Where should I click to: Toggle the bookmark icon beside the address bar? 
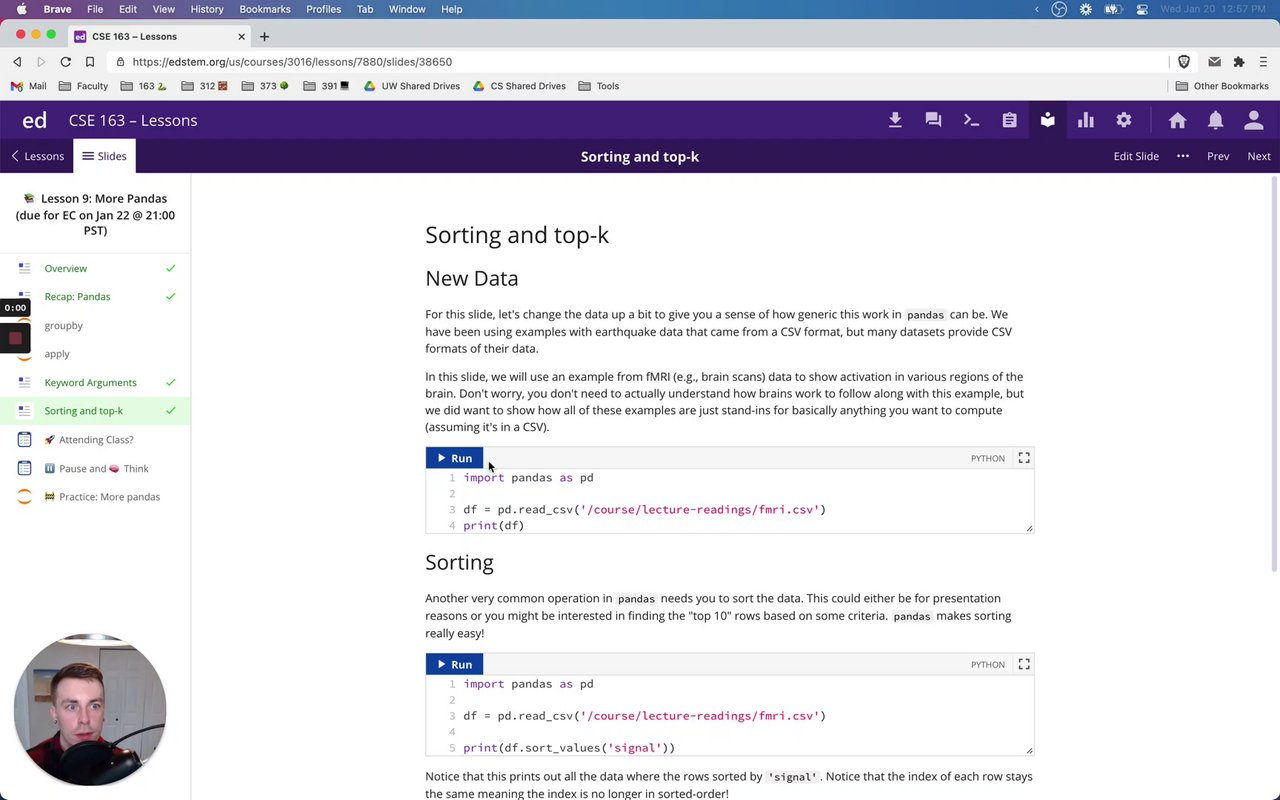[90, 62]
